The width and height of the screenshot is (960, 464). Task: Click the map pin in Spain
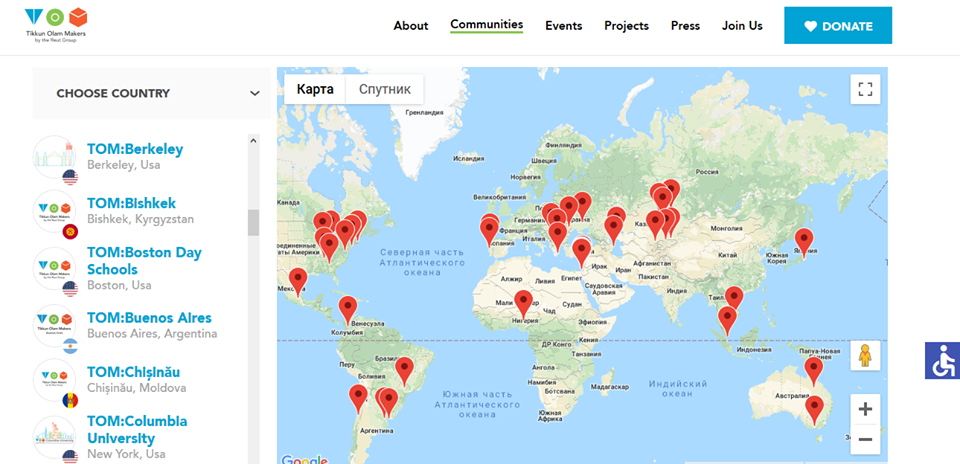tap(489, 232)
